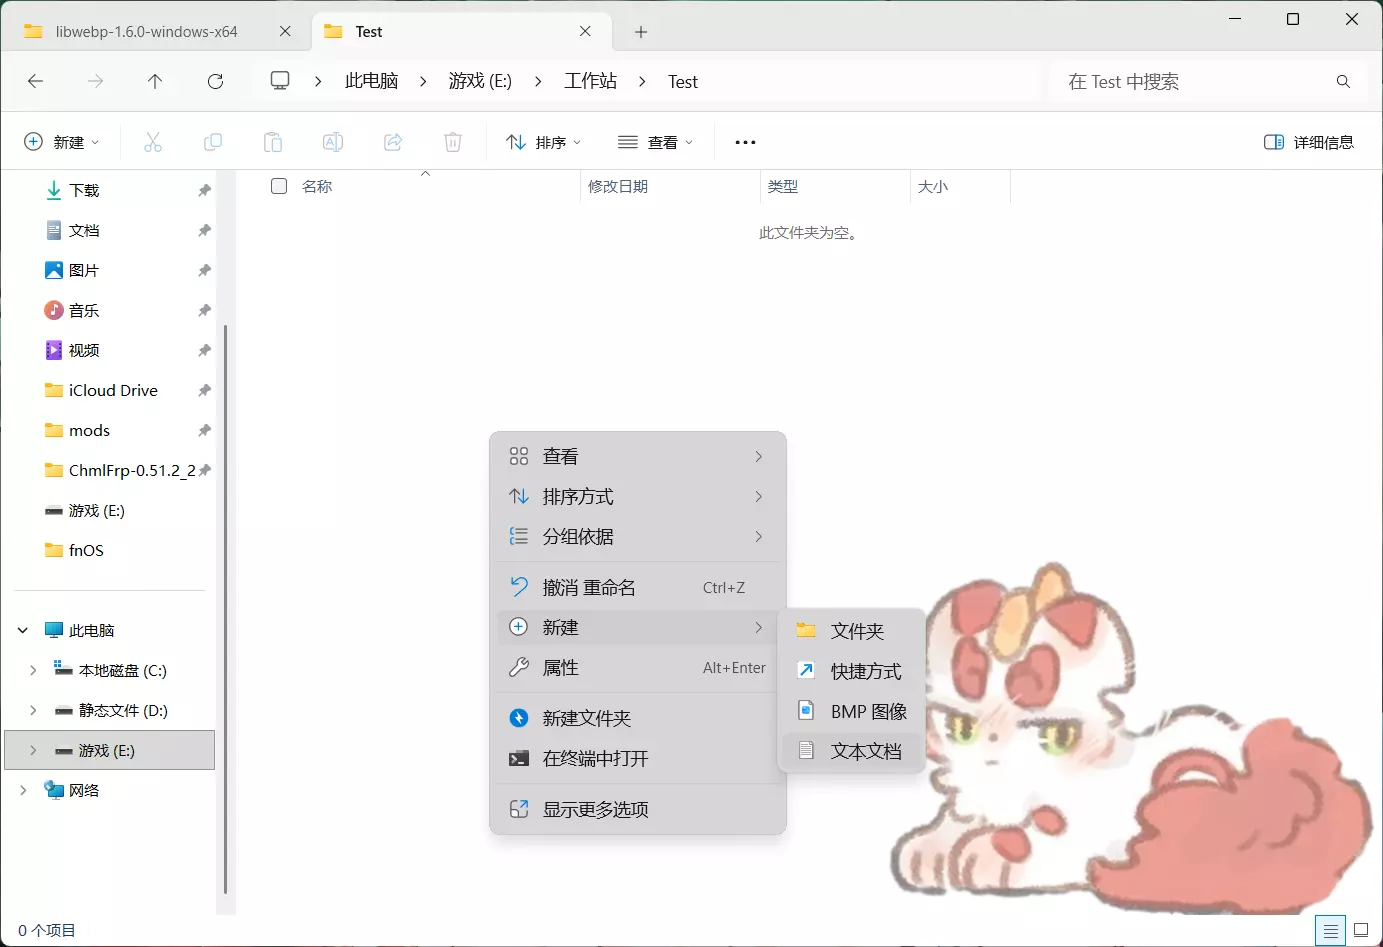Collapse the 此电脑 tree item chevron
Viewport: 1383px width, 947px height.
pyautogui.click(x=22, y=630)
